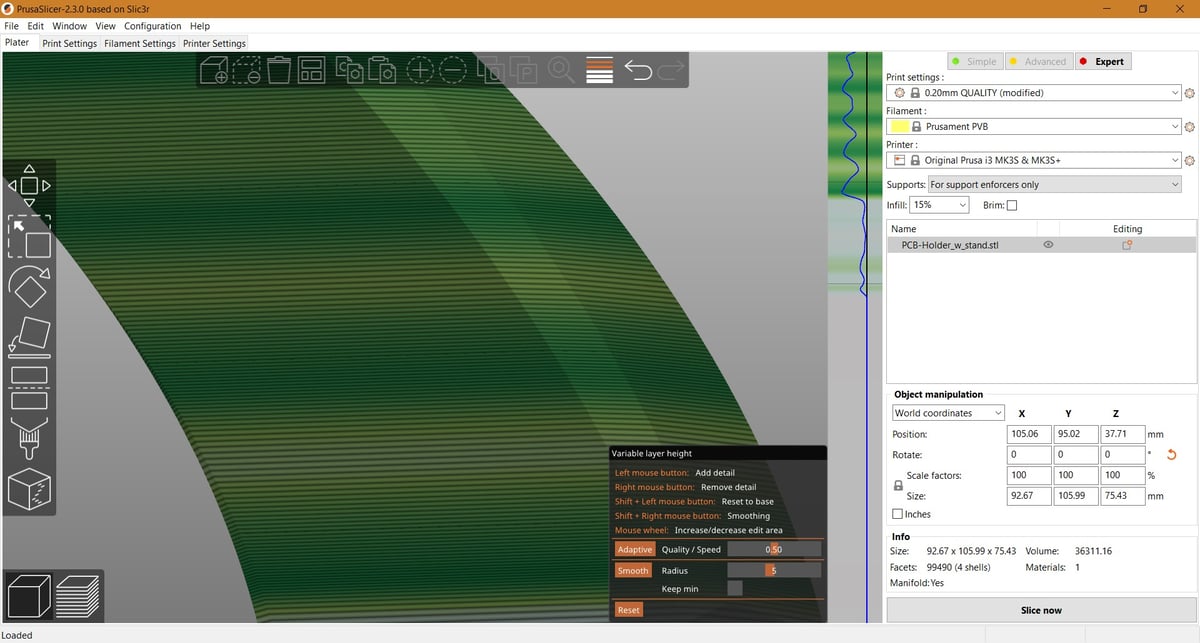The width and height of the screenshot is (1200, 643).
Task: Open the Configuration menu
Action: (x=152, y=26)
